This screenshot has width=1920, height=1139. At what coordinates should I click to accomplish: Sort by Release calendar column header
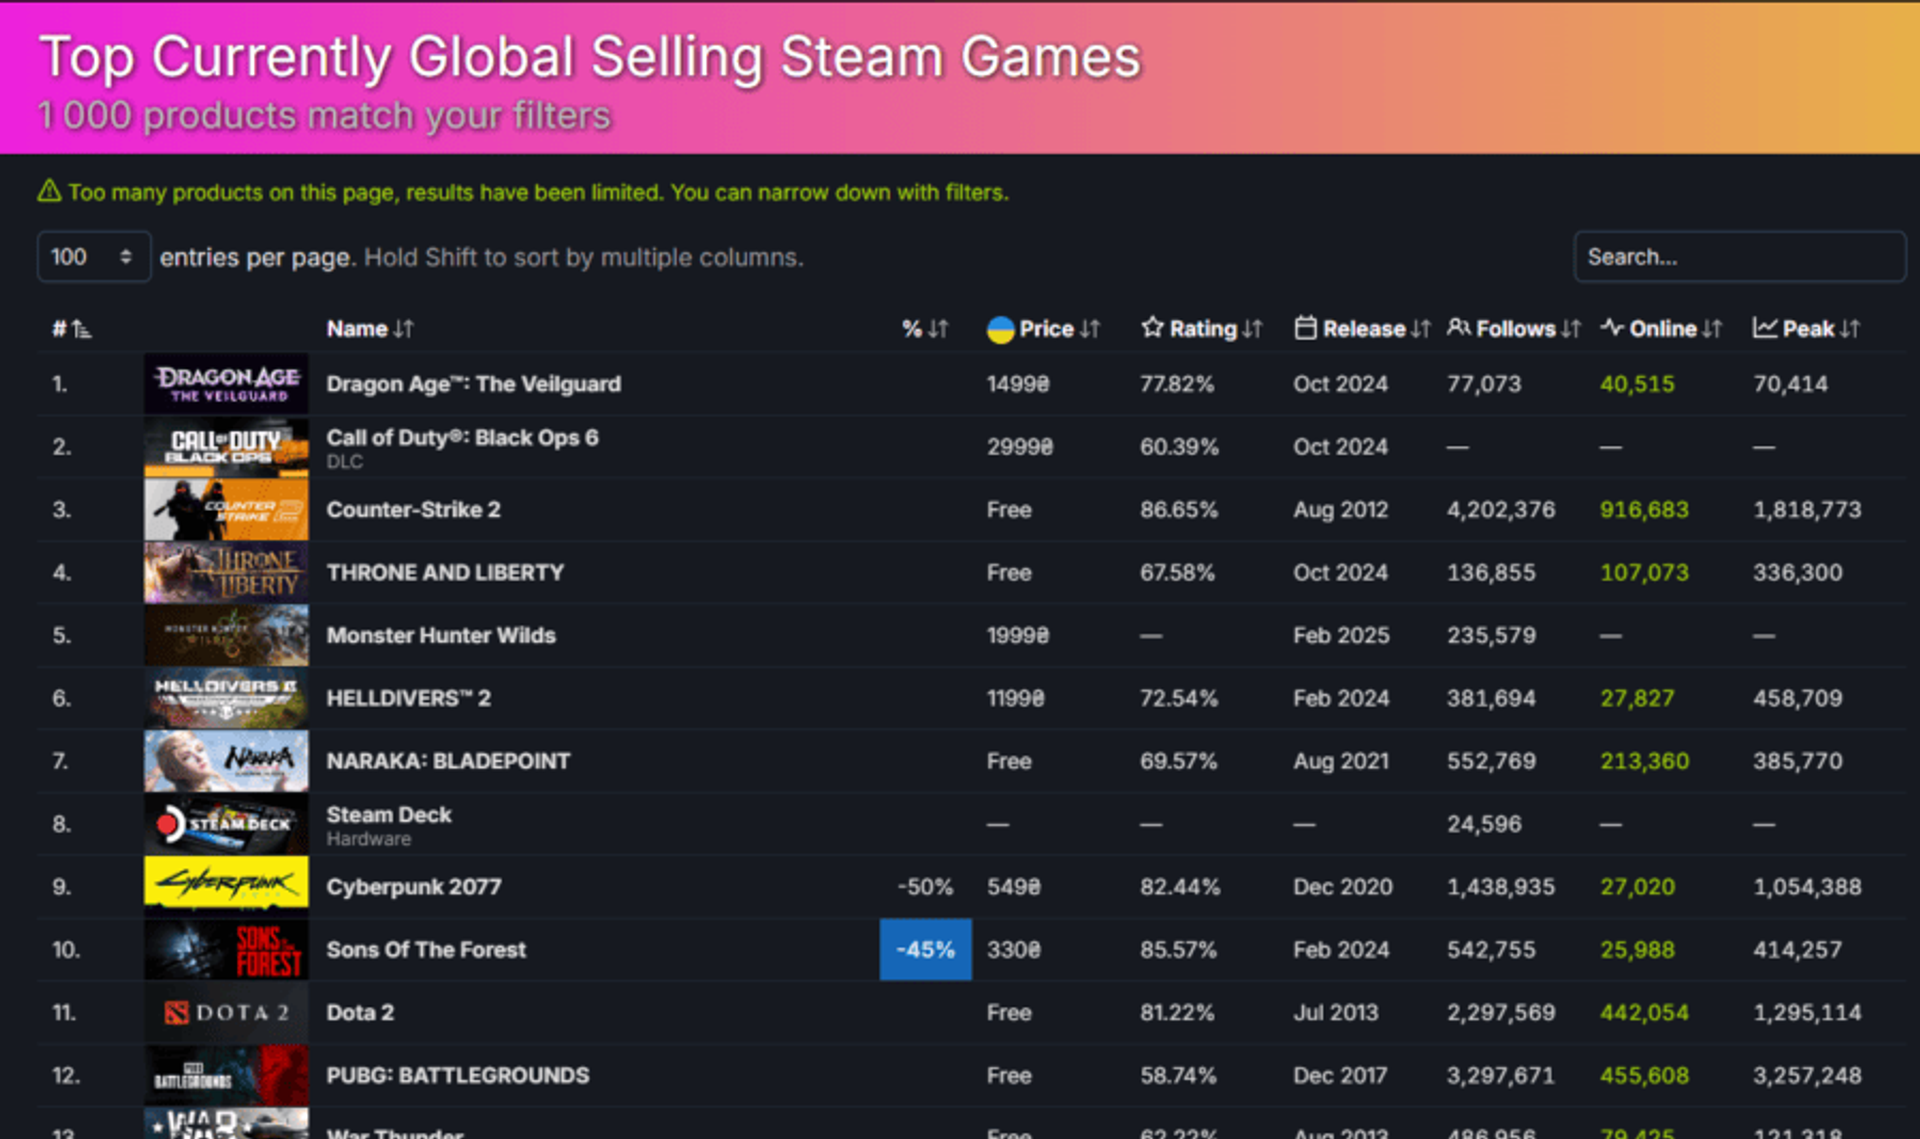[1362, 329]
